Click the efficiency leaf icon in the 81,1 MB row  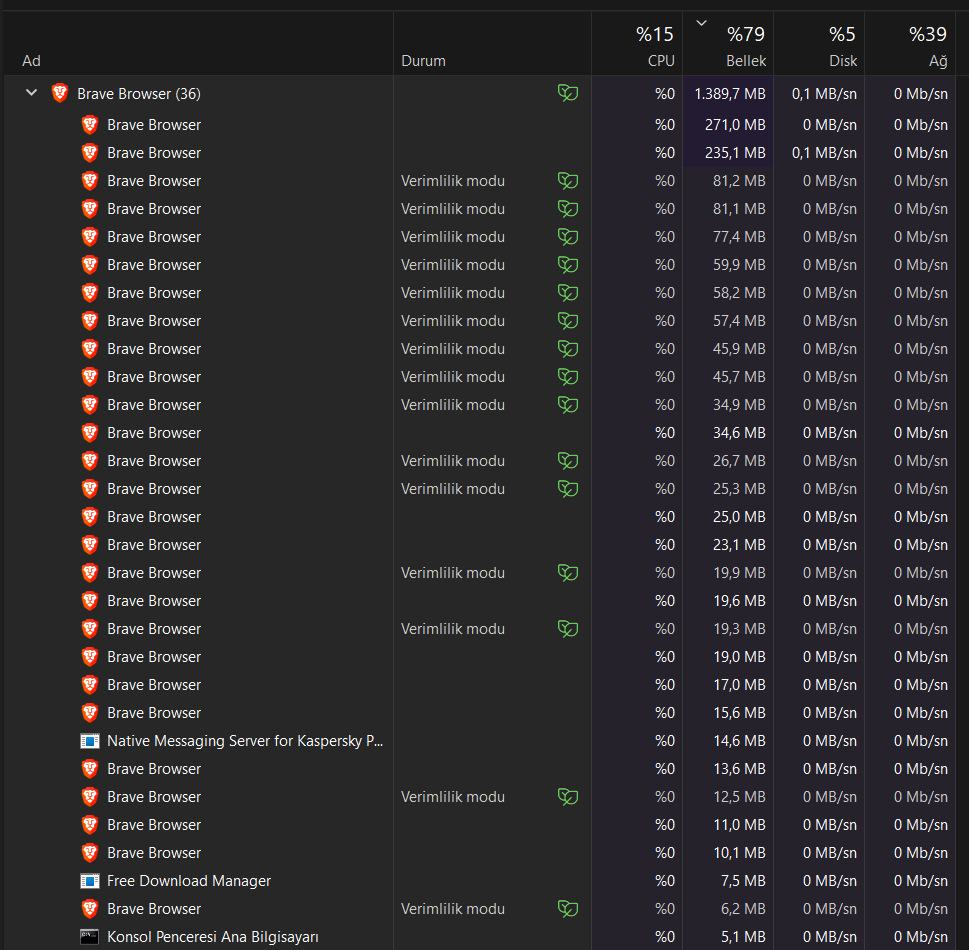click(568, 209)
